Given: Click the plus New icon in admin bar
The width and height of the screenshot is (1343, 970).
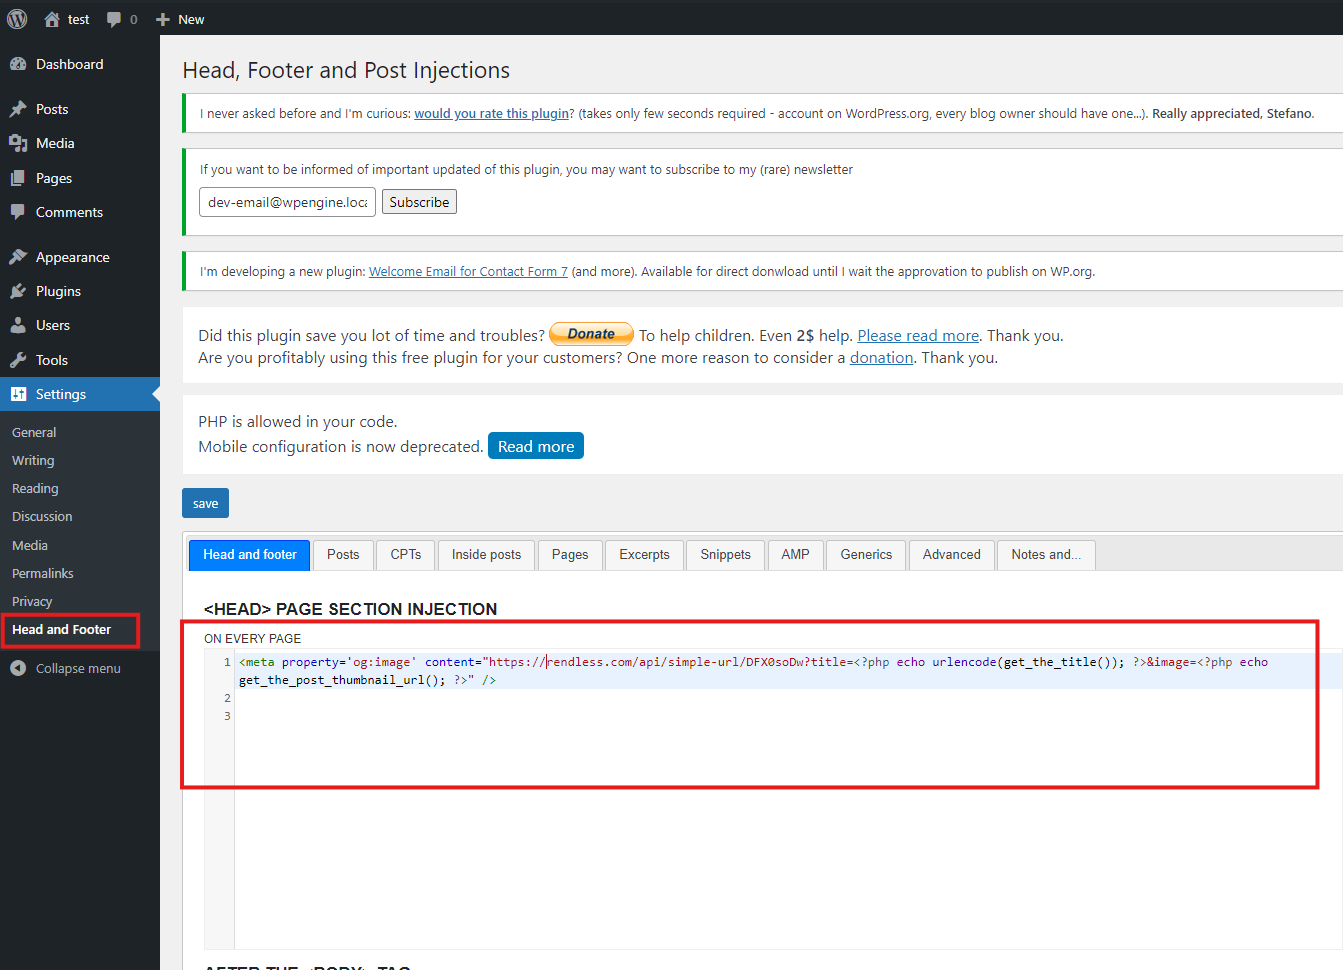Looking at the screenshot, I should coord(163,19).
